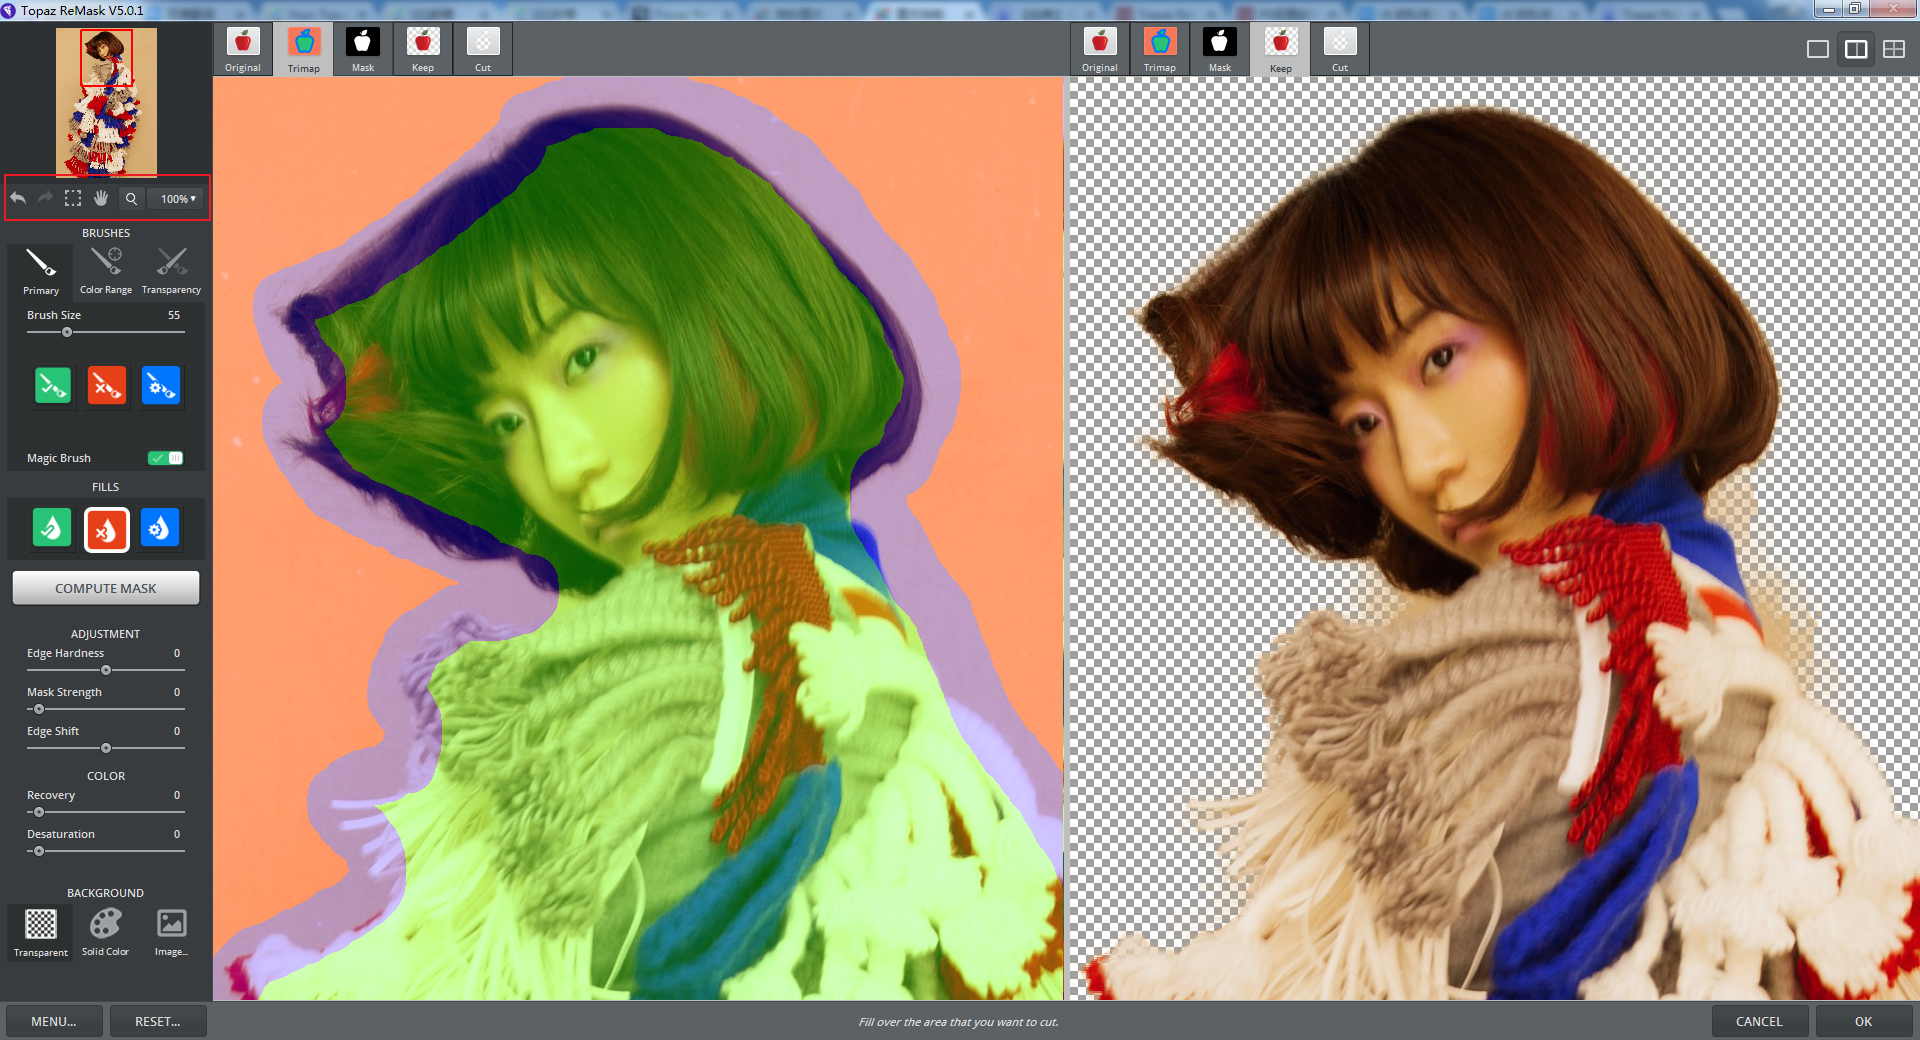Viewport: 1920px width, 1040px height.
Task: Select the Hand pan tool
Action: click(x=101, y=198)
